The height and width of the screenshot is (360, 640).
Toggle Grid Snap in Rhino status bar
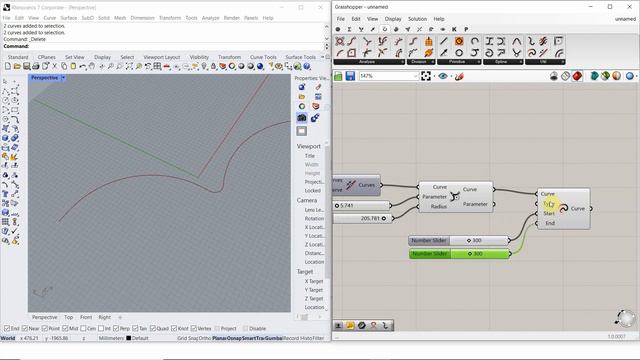click(188, 338)
